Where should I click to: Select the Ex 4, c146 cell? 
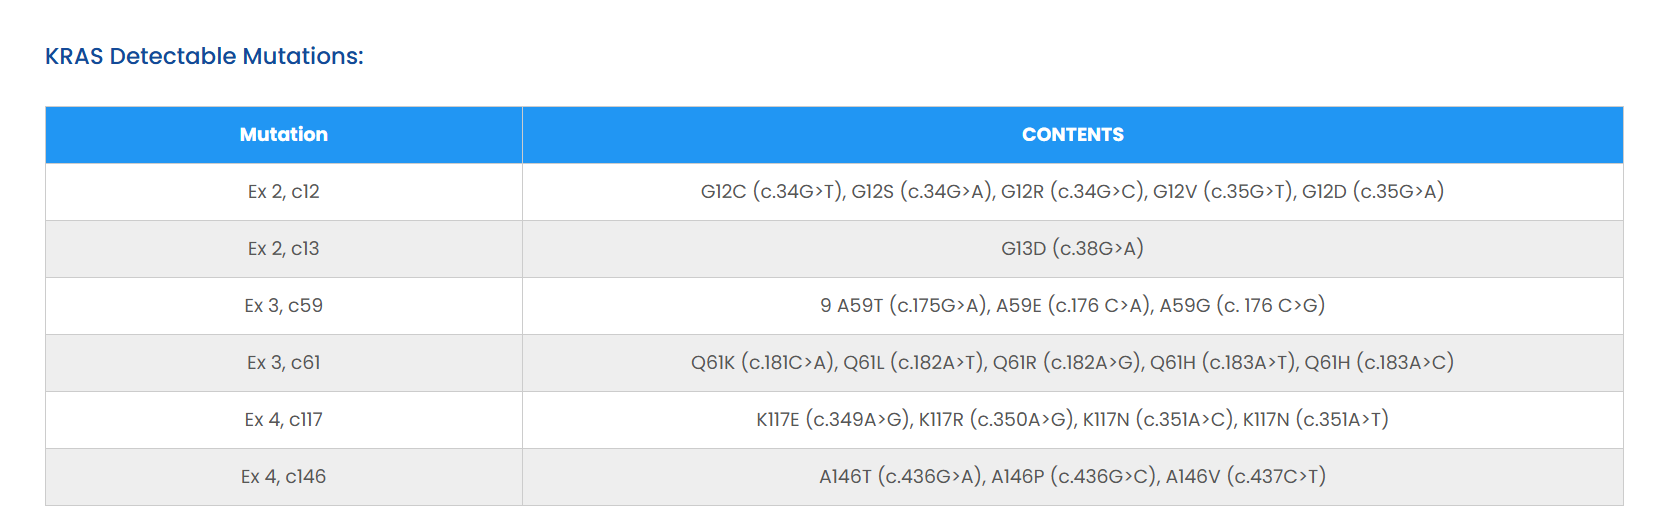pyautogui.click(x=284, y=477)
